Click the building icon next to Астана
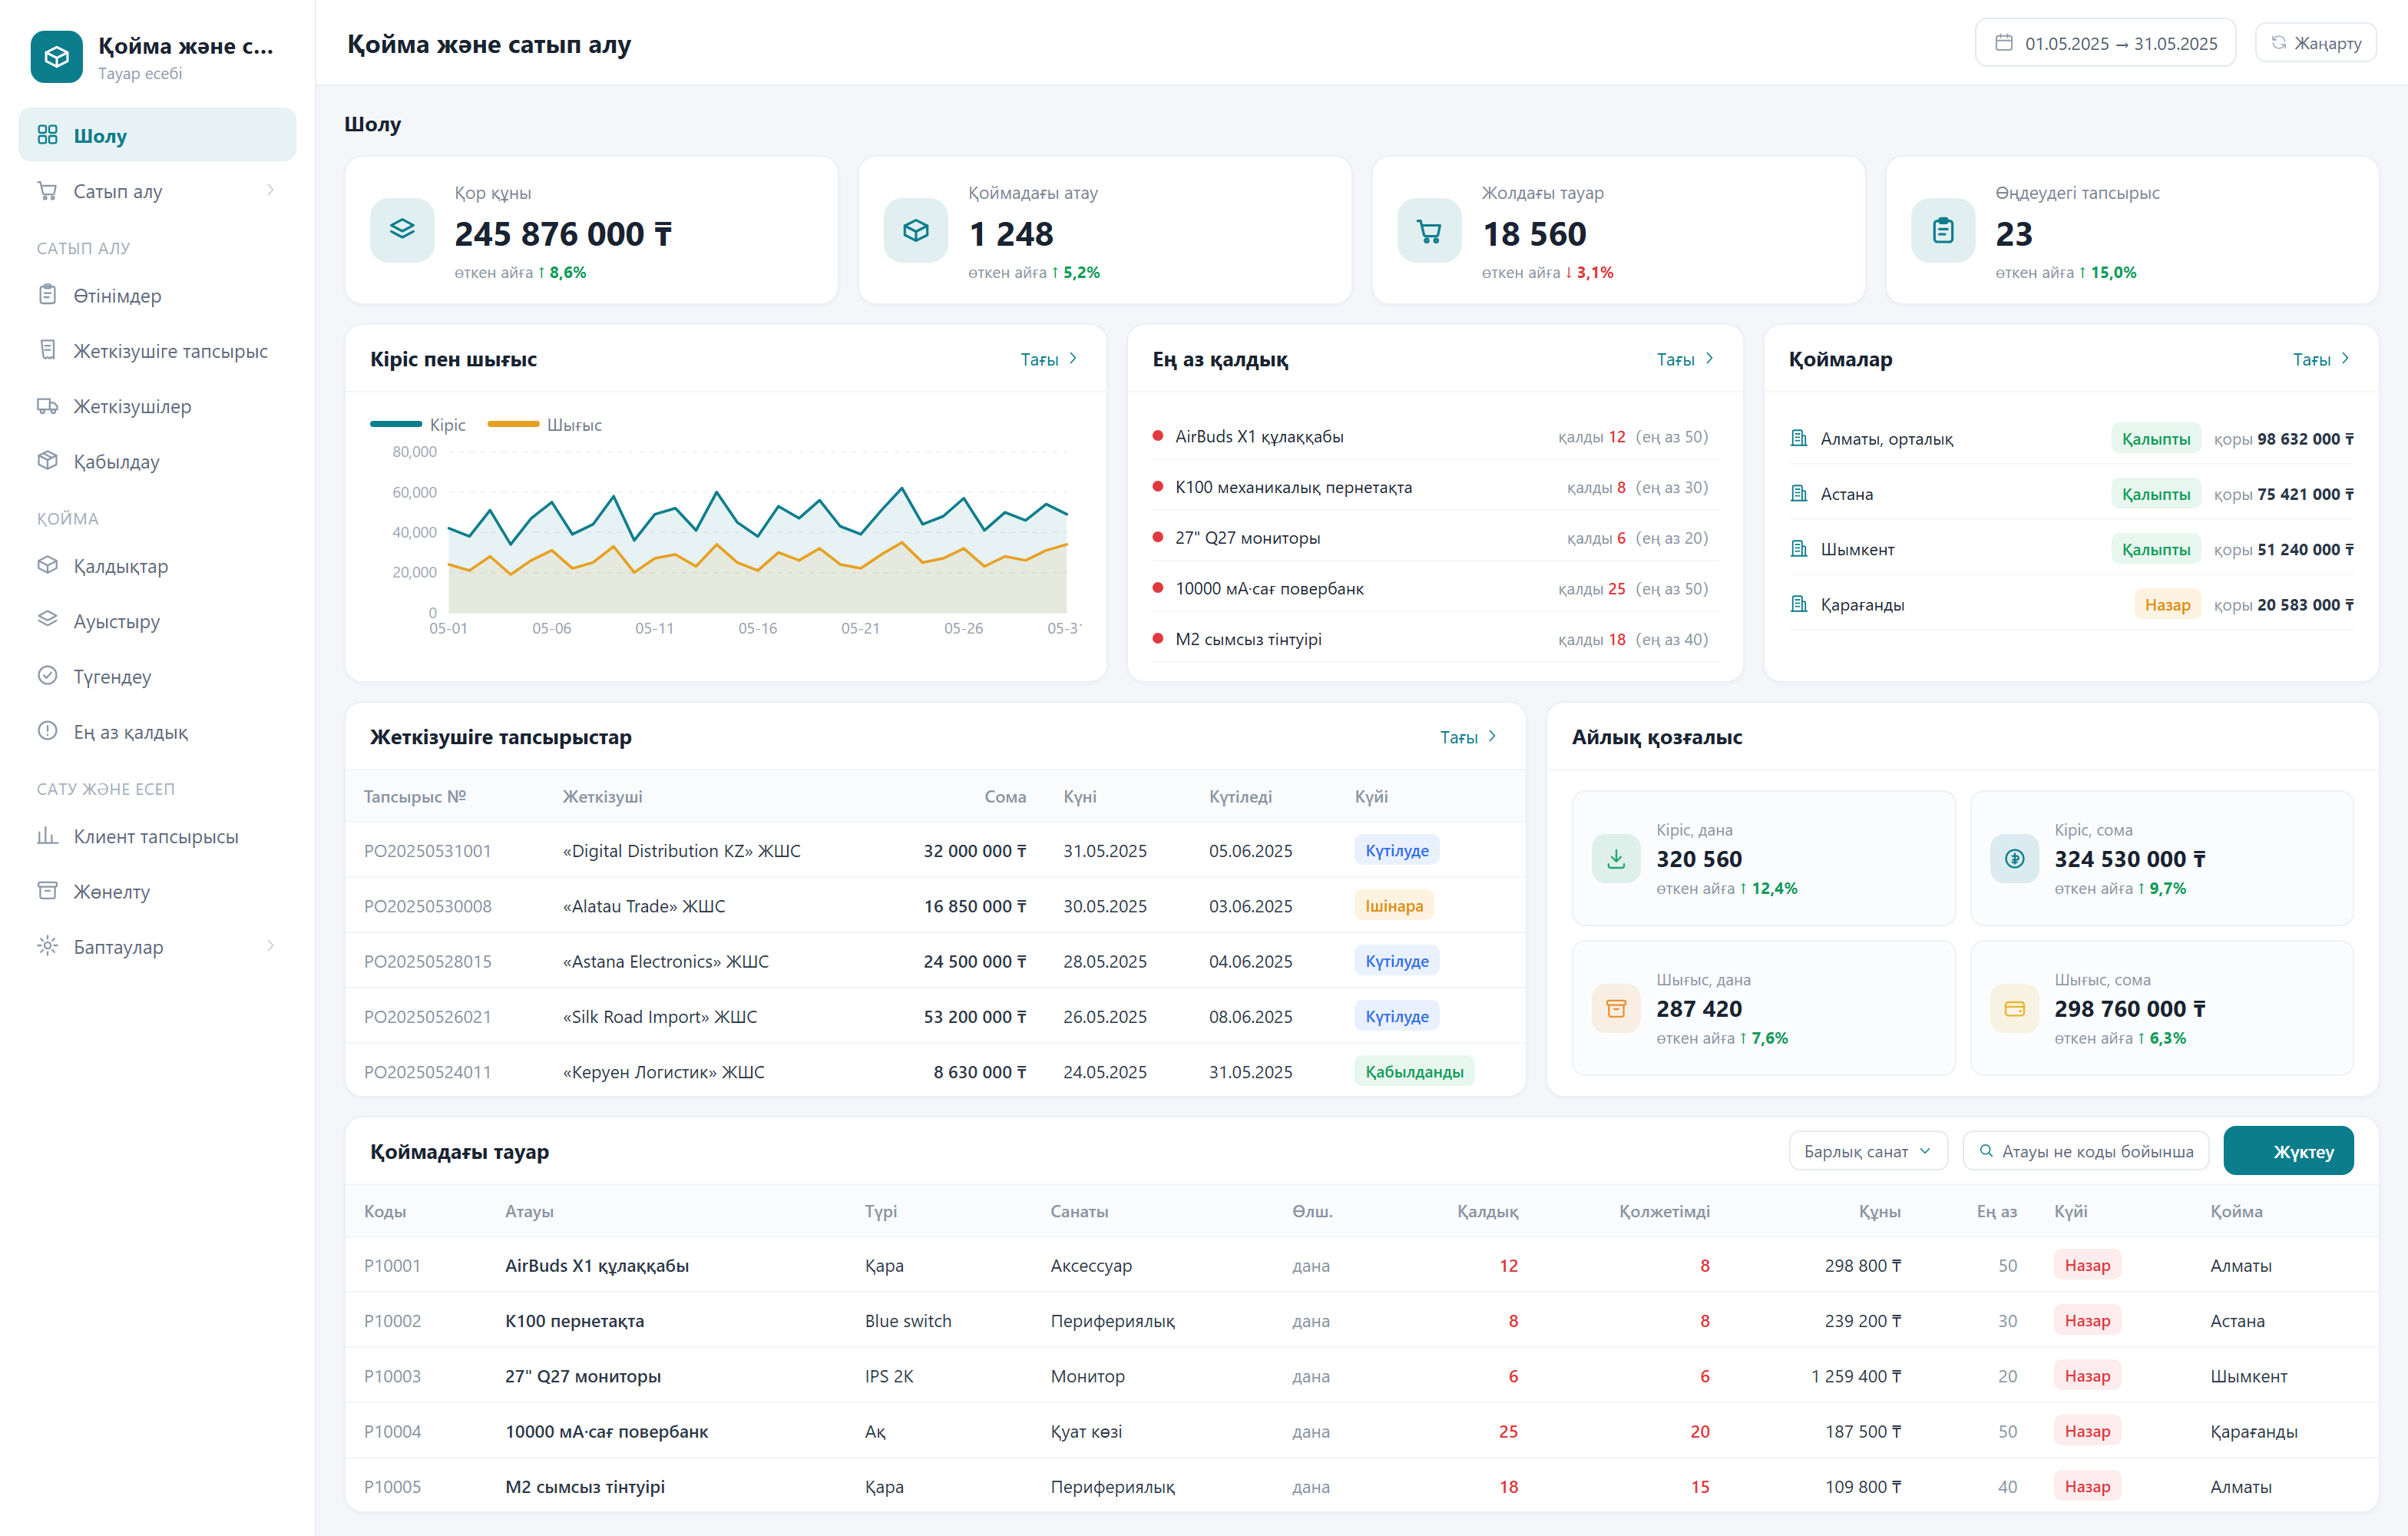 pos(1798,493)
